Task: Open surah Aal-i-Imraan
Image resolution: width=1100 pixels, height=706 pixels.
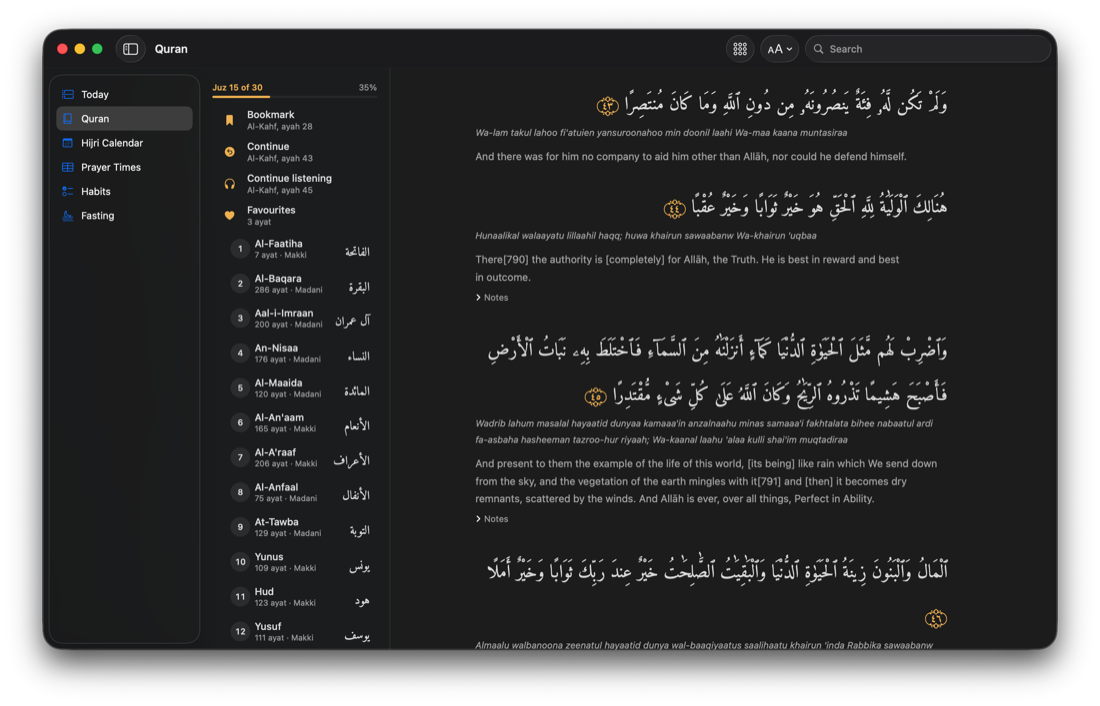Action: point(300,319)
